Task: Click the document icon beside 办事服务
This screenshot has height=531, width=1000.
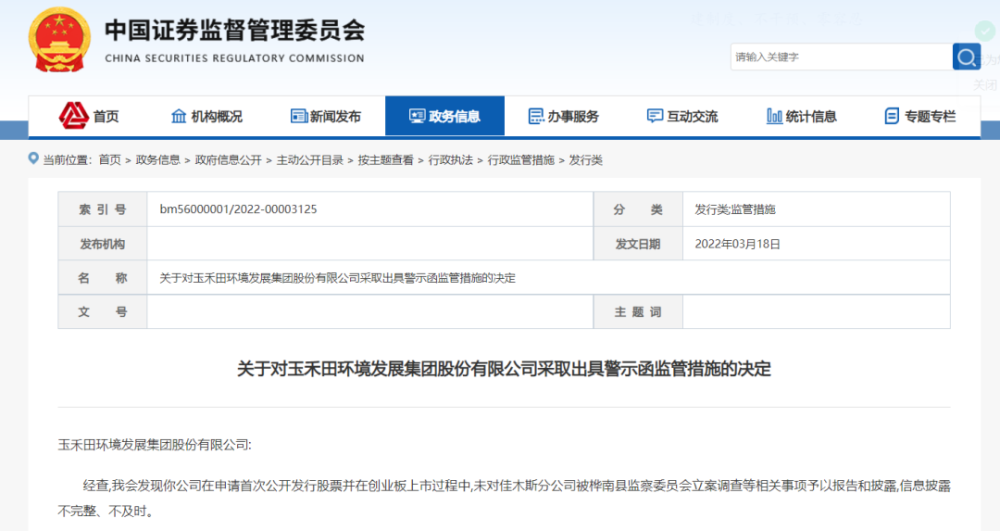Action: click(536, 116)
